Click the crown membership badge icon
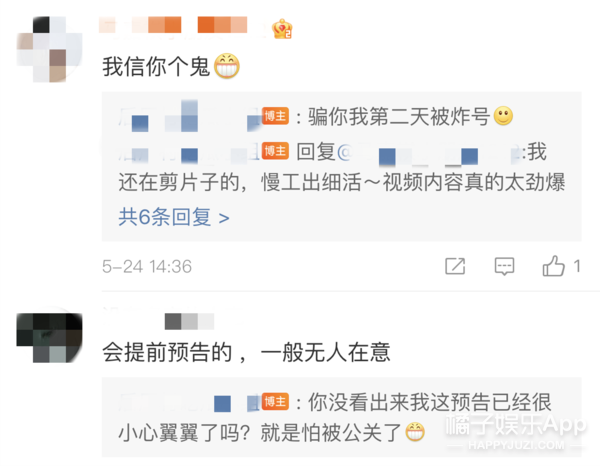 pyautogui.click(x=282, y=29)
